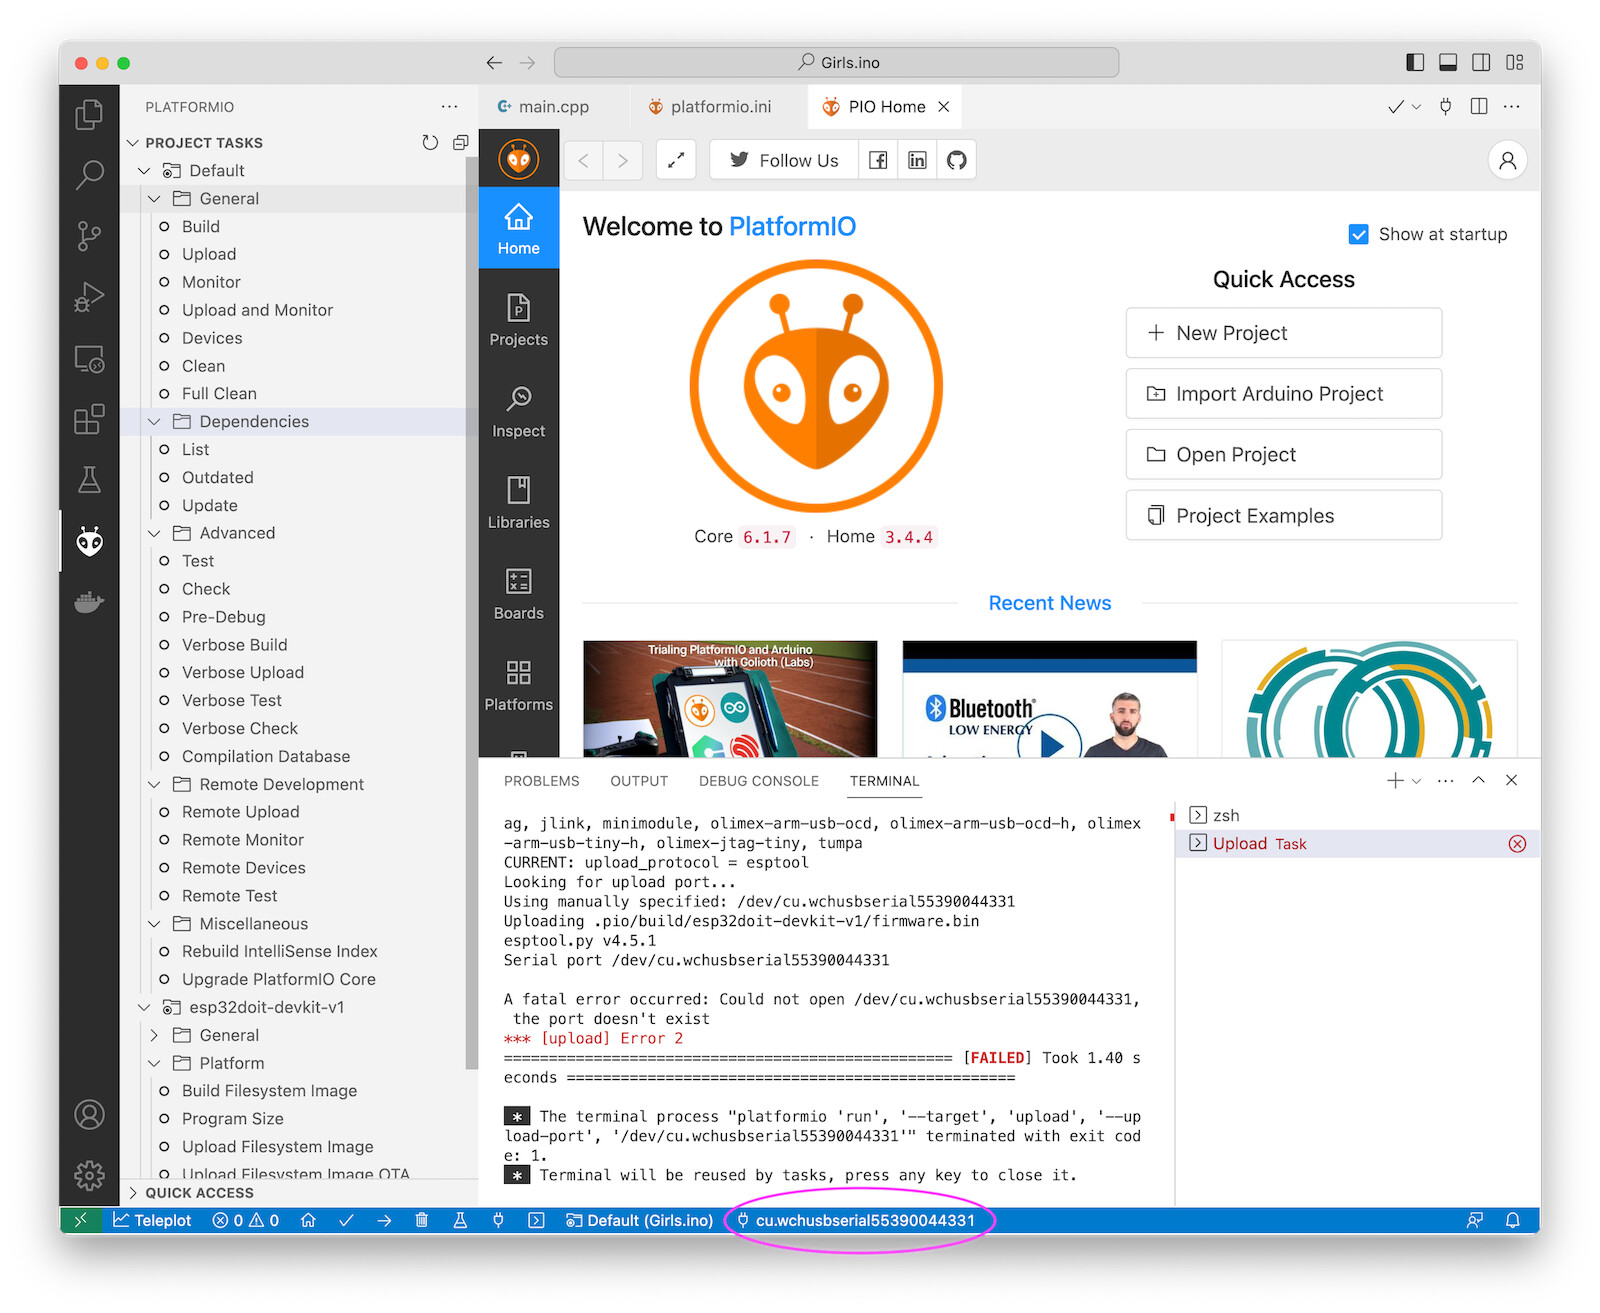1600x1313 pixels.
Task: Open the PIO Boards page
Action: tap(518, 594)
